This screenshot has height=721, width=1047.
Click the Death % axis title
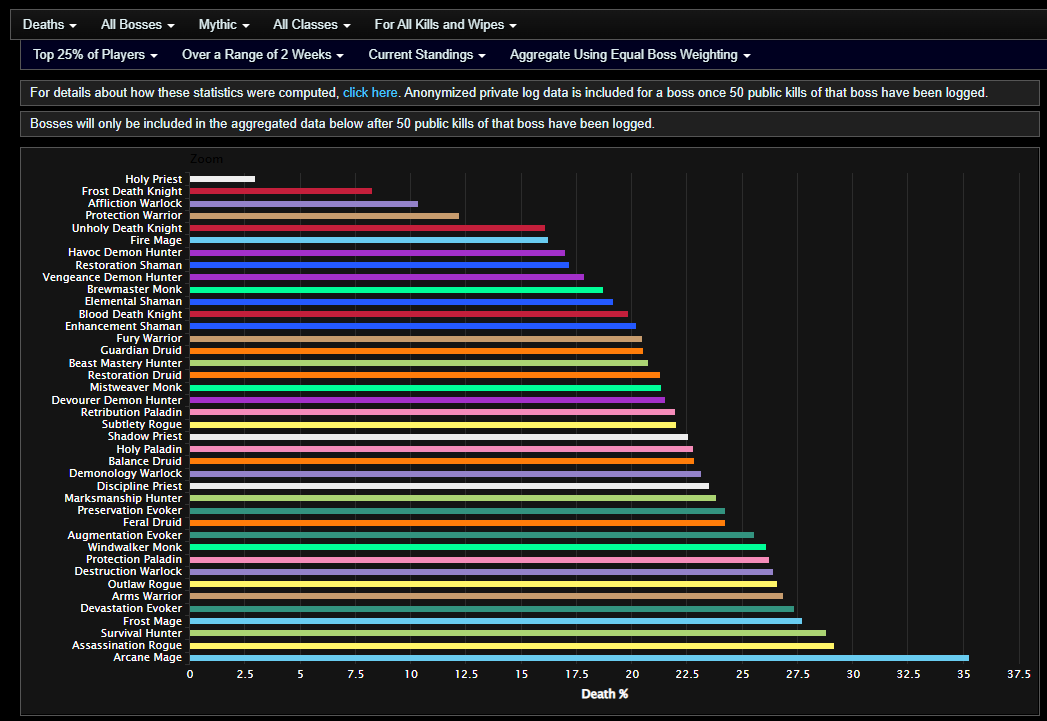pos(605,694)
